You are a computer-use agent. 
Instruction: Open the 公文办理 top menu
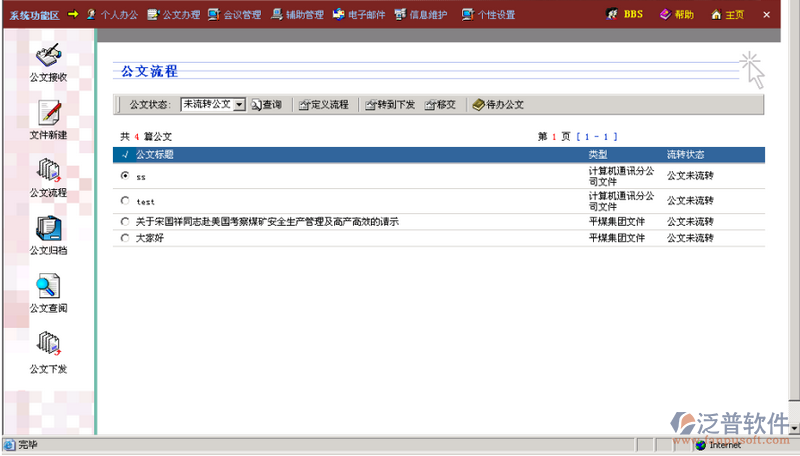[x=174, y=15]
